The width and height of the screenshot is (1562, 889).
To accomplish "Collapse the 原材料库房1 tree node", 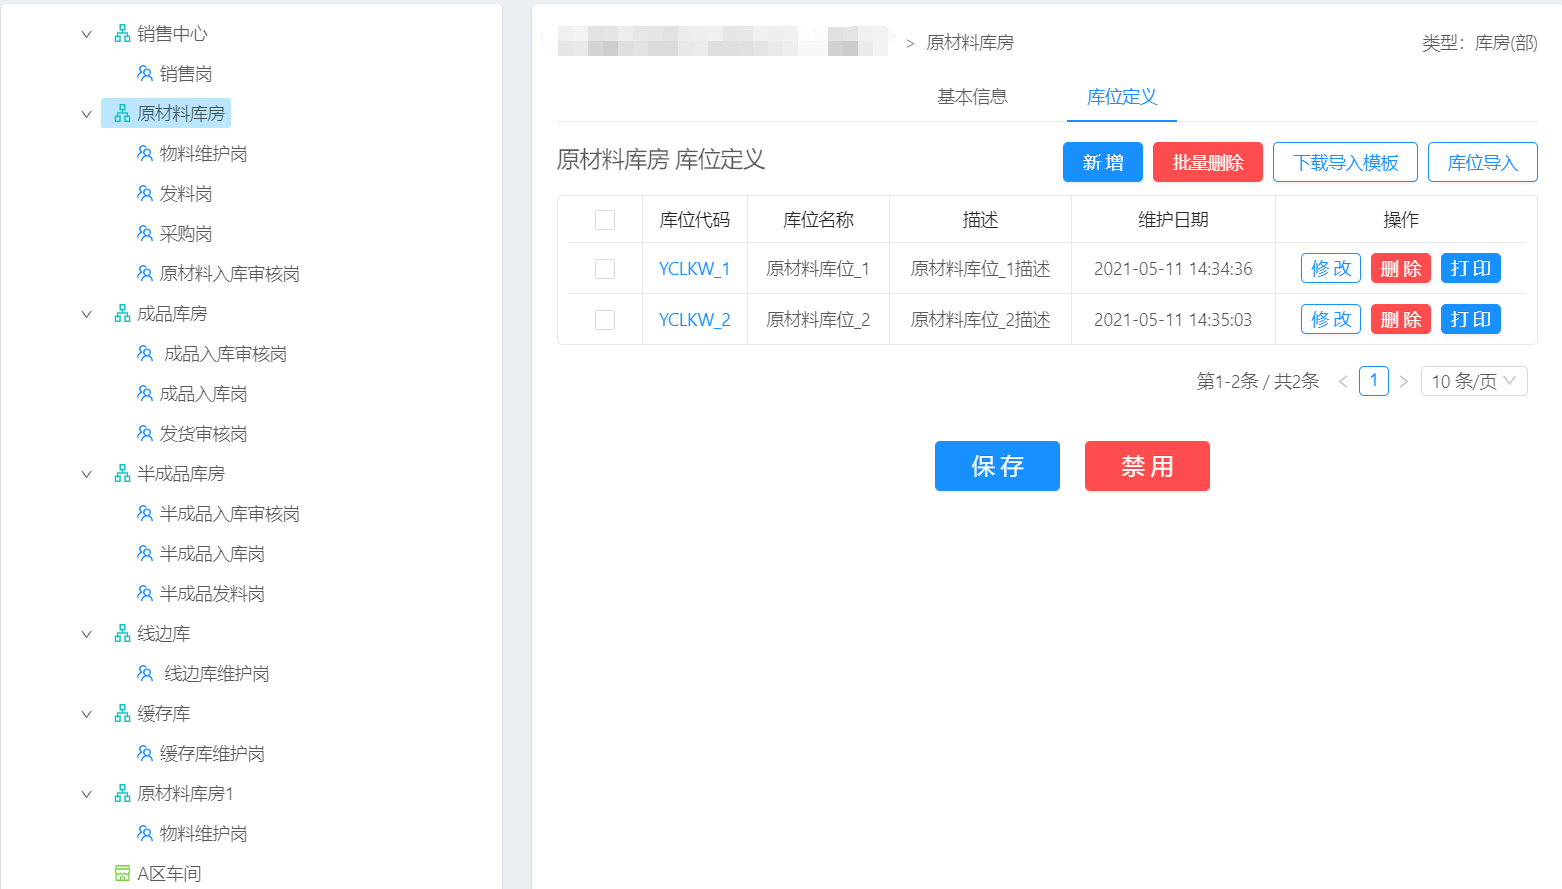I will click(x=86, y=794).
